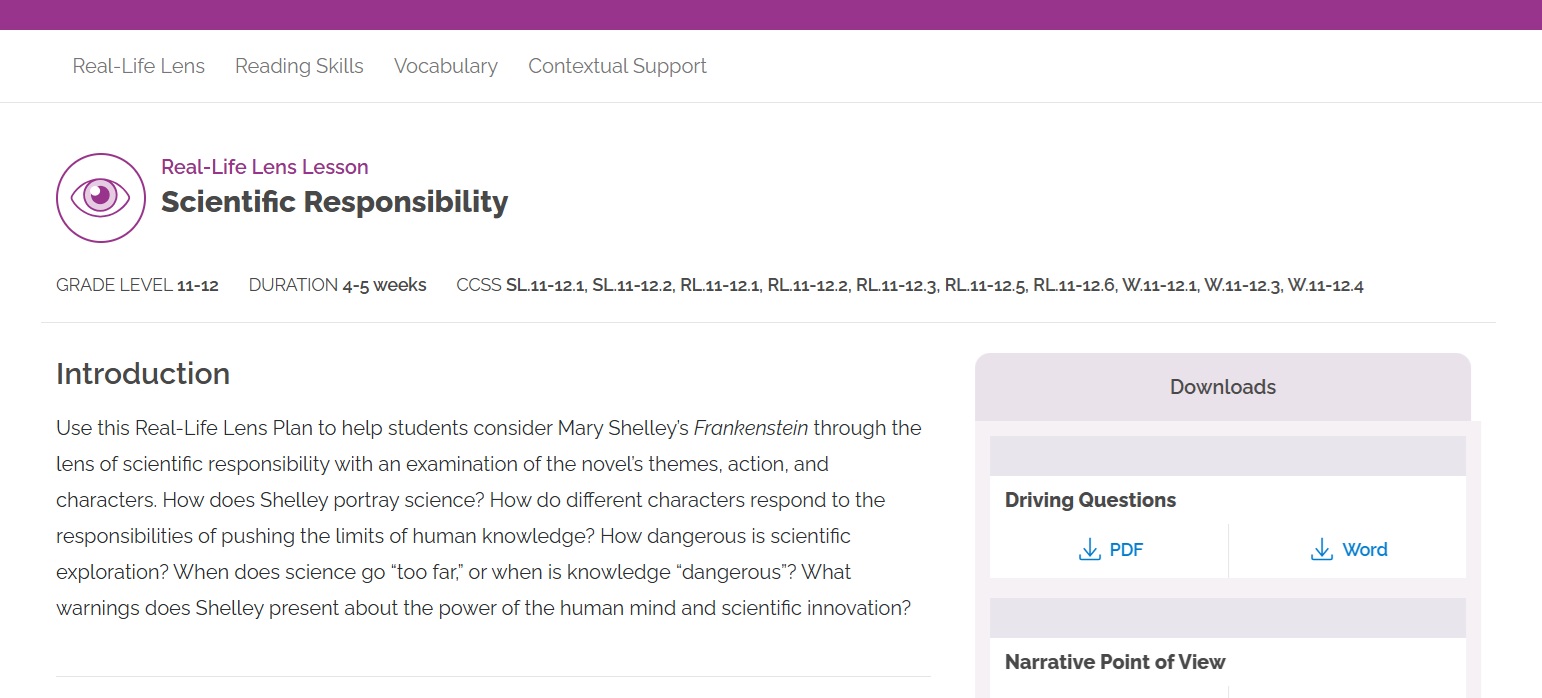1542x698 pixels.
Task: Select the Driving Questions heading
Action: point(1090,500)
